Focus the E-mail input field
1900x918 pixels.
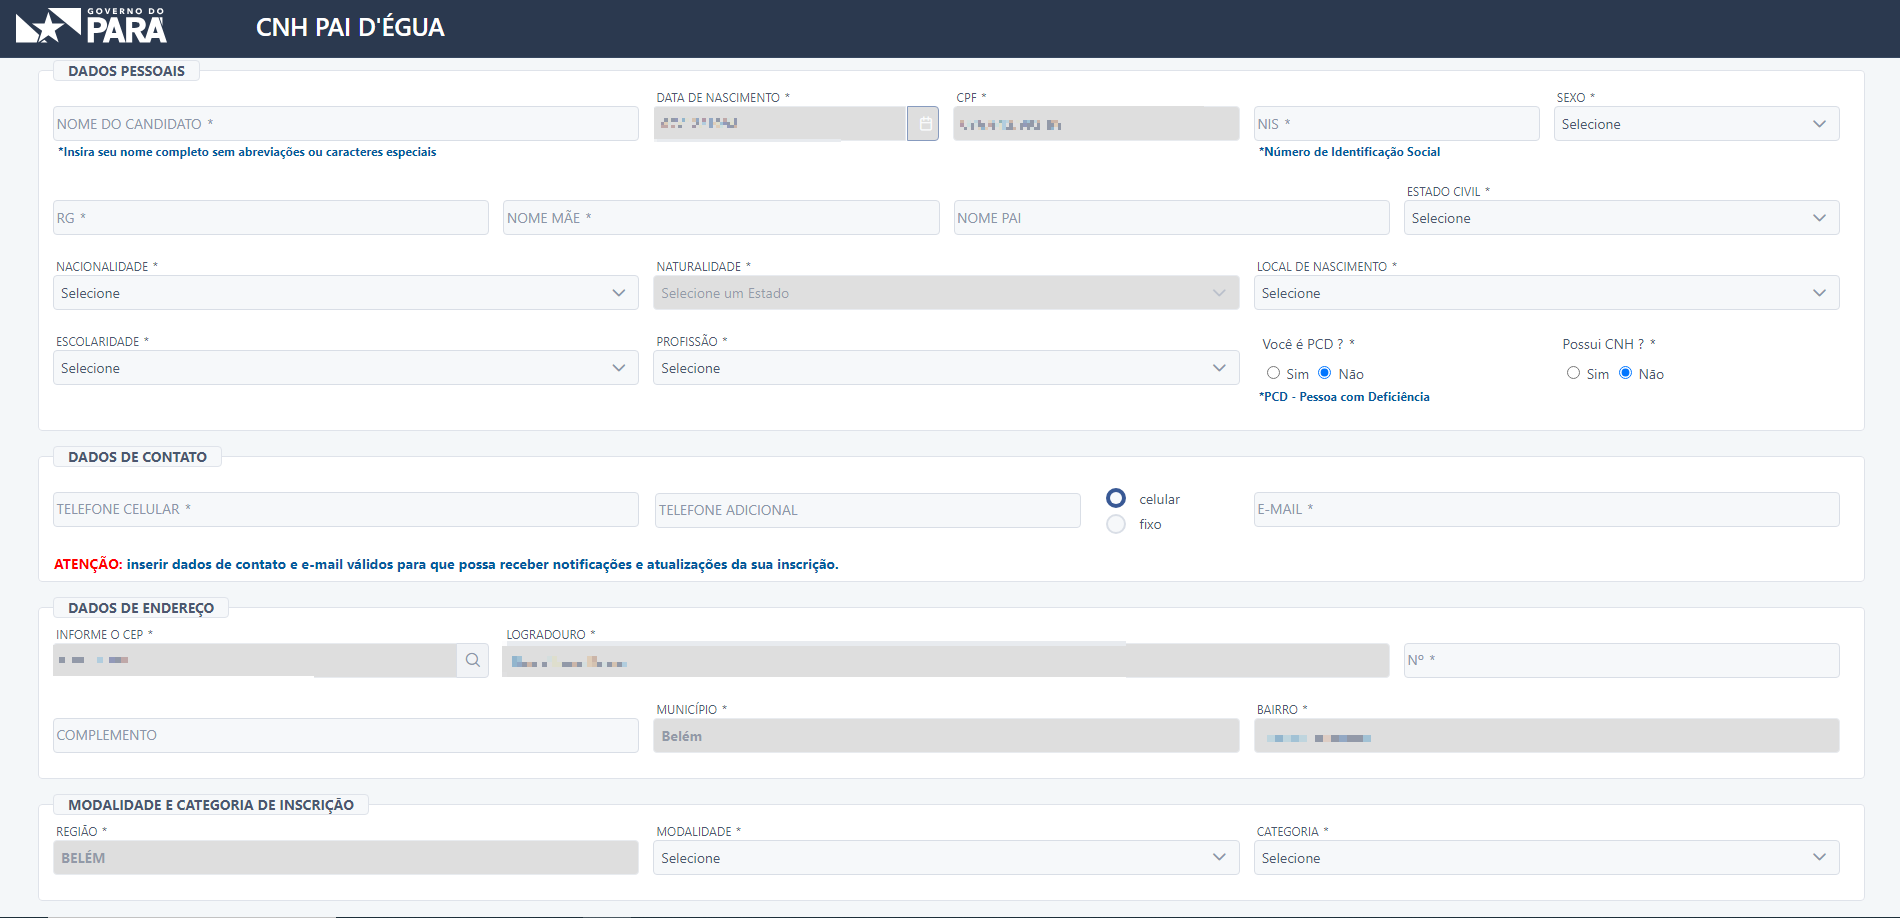1545,509
